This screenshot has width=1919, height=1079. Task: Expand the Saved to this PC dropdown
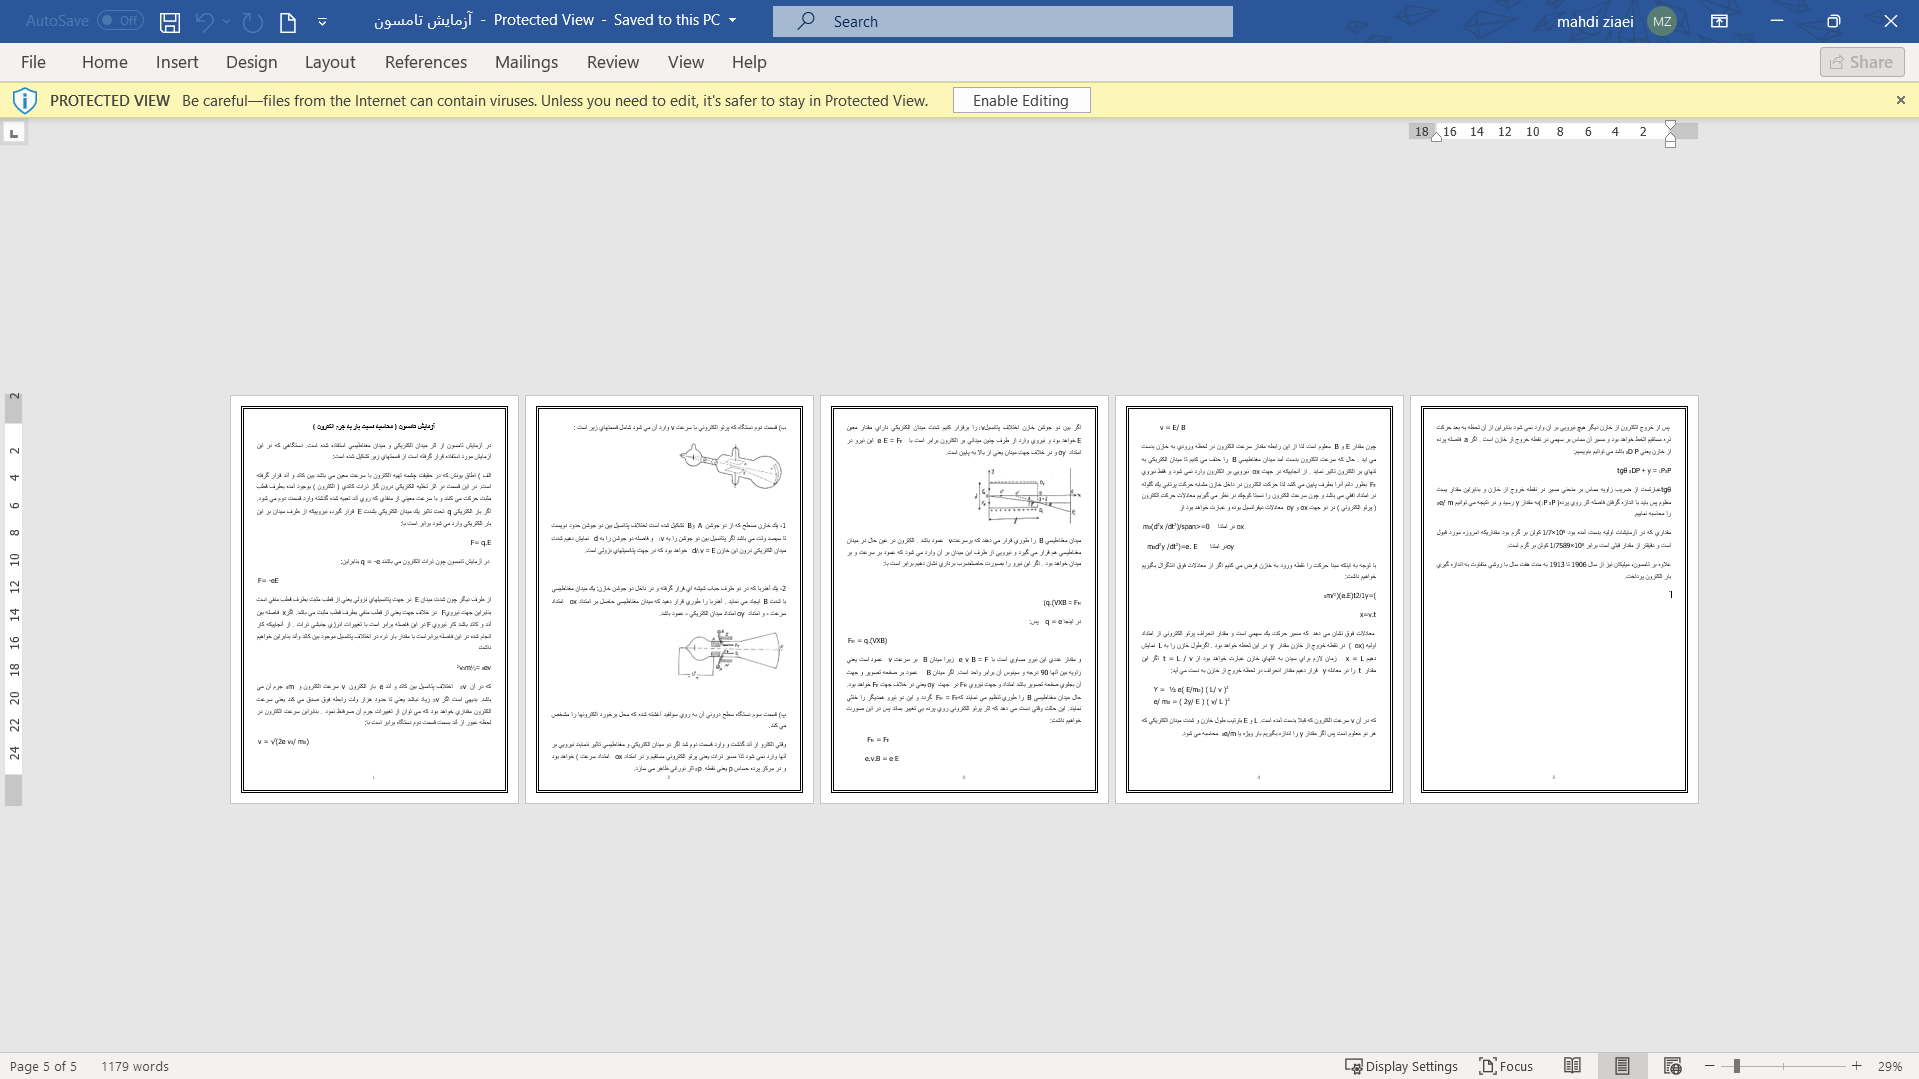732,20
